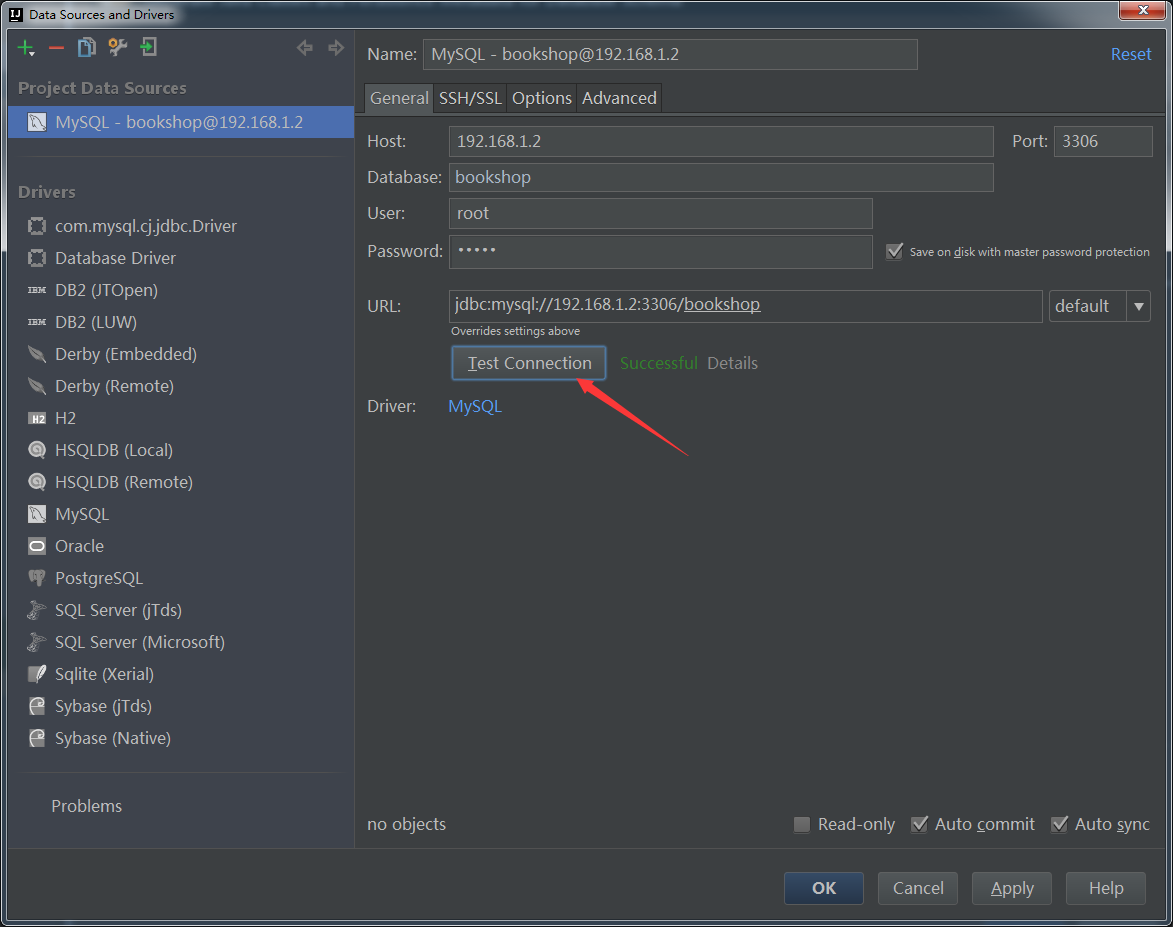The width and height of the screenshot is (1173, 927).
Task: Select Oracle driver row text
Action: point(79,546)
